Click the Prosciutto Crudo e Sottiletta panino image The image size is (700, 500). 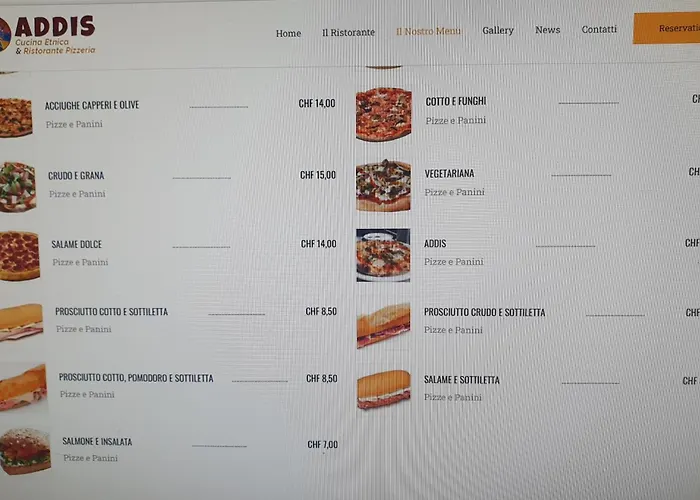click(x=383, y=325)
